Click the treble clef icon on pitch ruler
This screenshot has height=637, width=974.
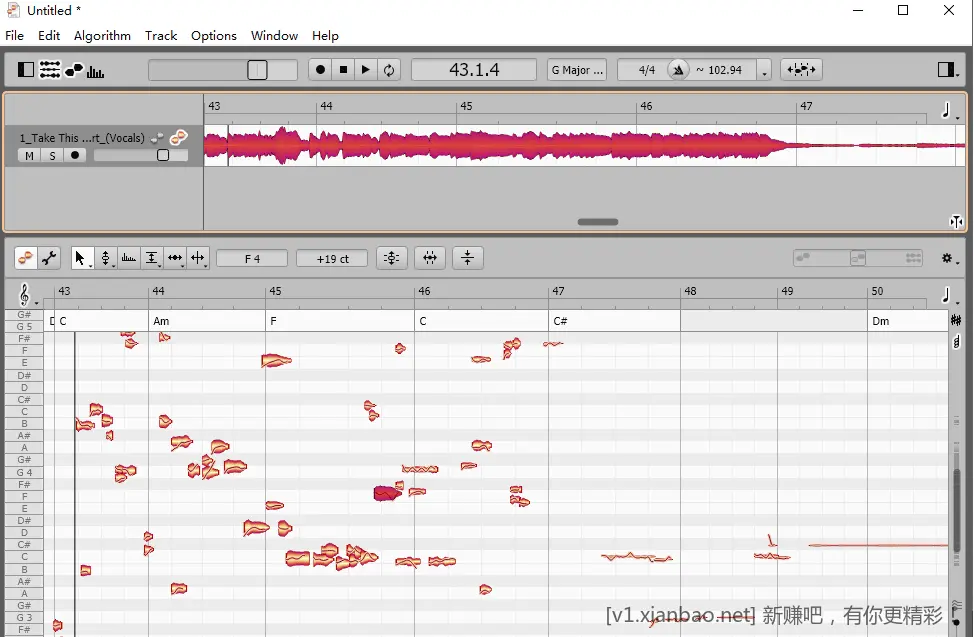(x=22, y=293)
